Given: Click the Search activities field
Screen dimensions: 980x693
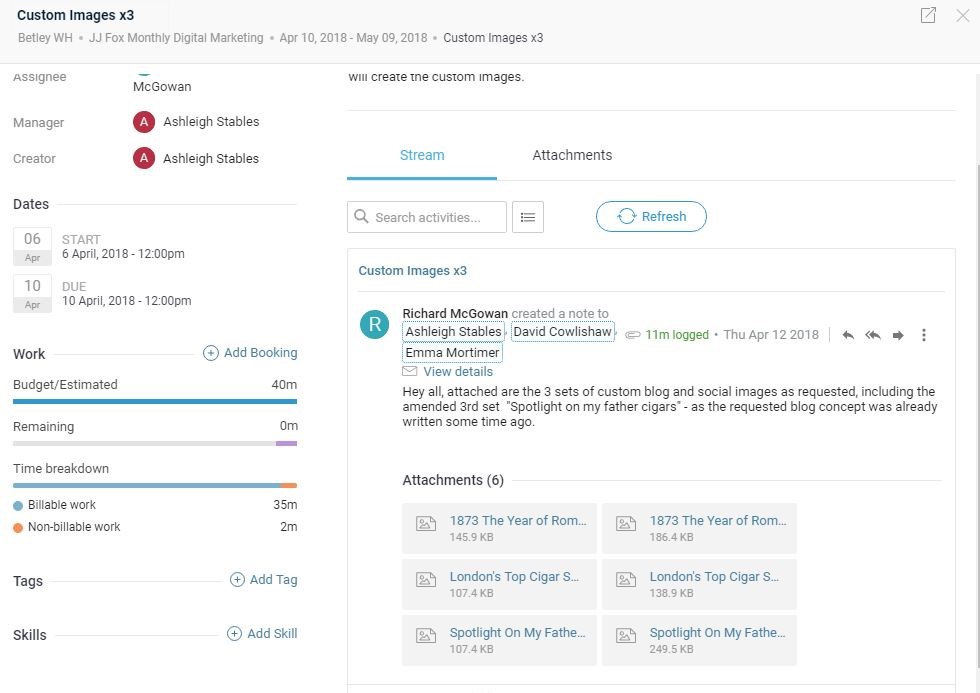Looking at the screenshot, I should [427, 217].
